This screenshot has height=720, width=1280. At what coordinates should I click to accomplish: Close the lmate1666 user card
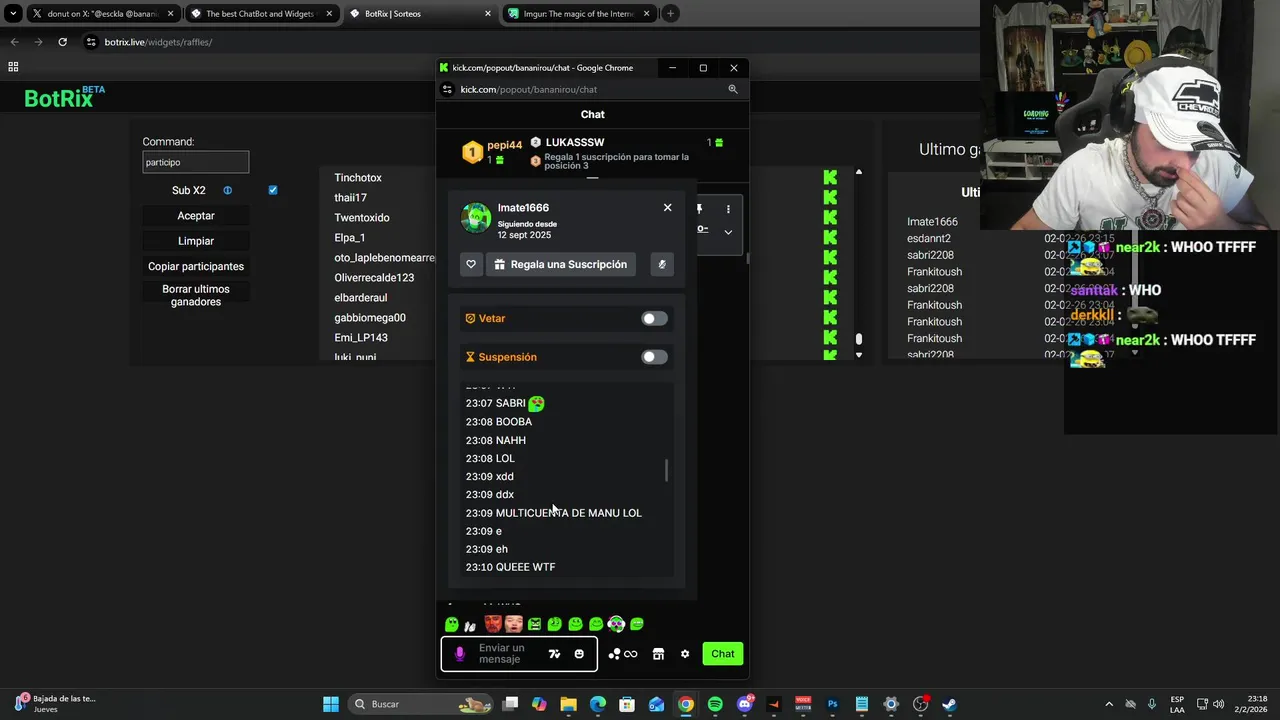668,207
